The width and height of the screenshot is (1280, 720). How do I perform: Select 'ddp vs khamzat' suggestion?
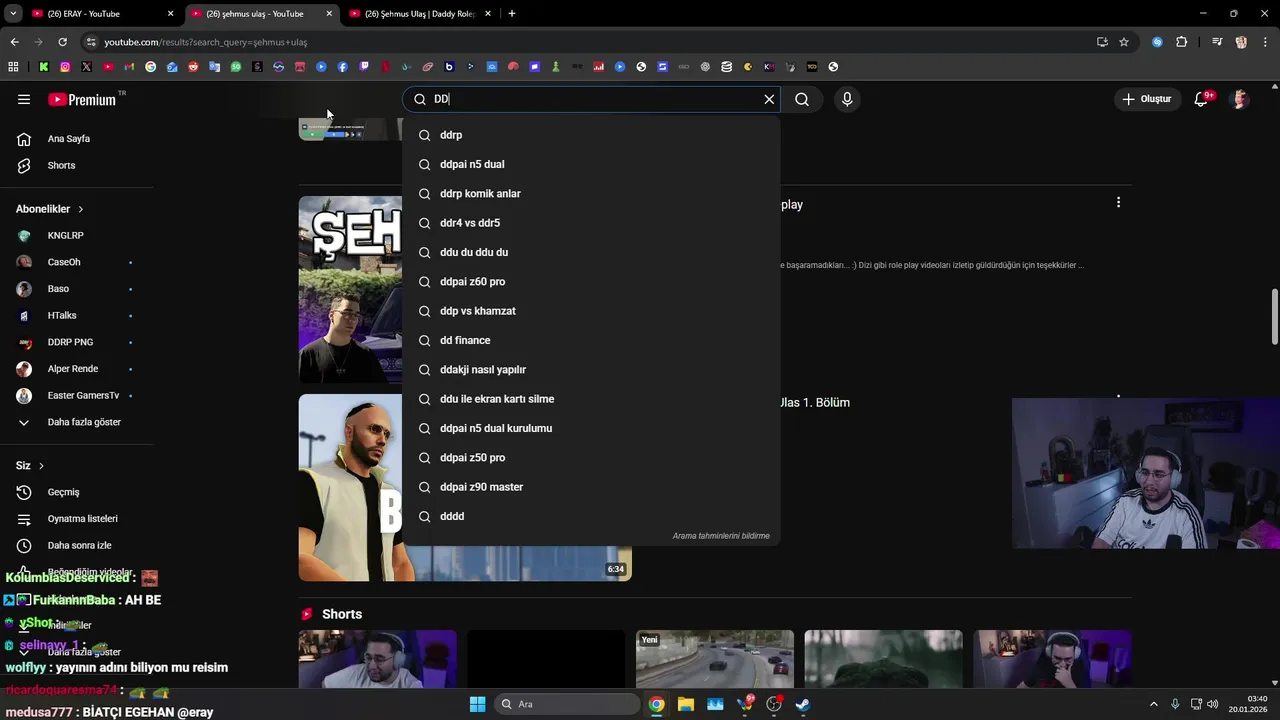(x=591, y=311)
